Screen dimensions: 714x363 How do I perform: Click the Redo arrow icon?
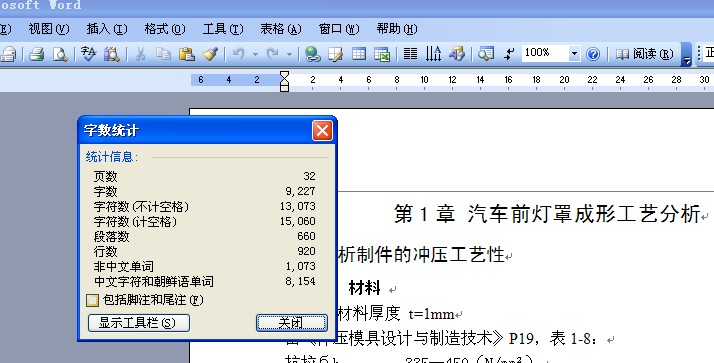pos(273,54)
